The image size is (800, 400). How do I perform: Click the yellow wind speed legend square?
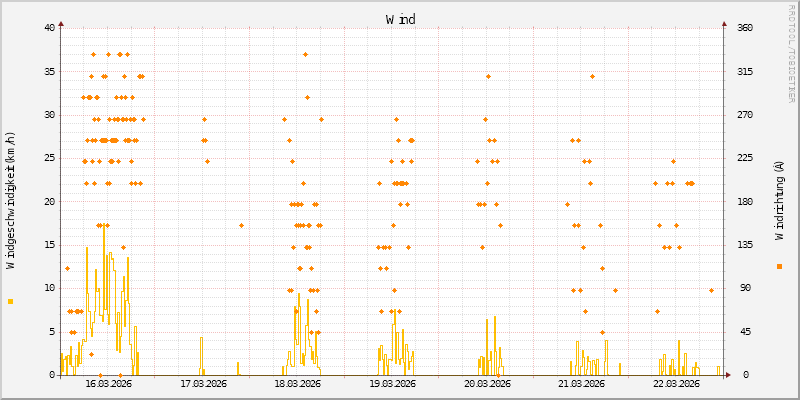[x=11, y=301]
